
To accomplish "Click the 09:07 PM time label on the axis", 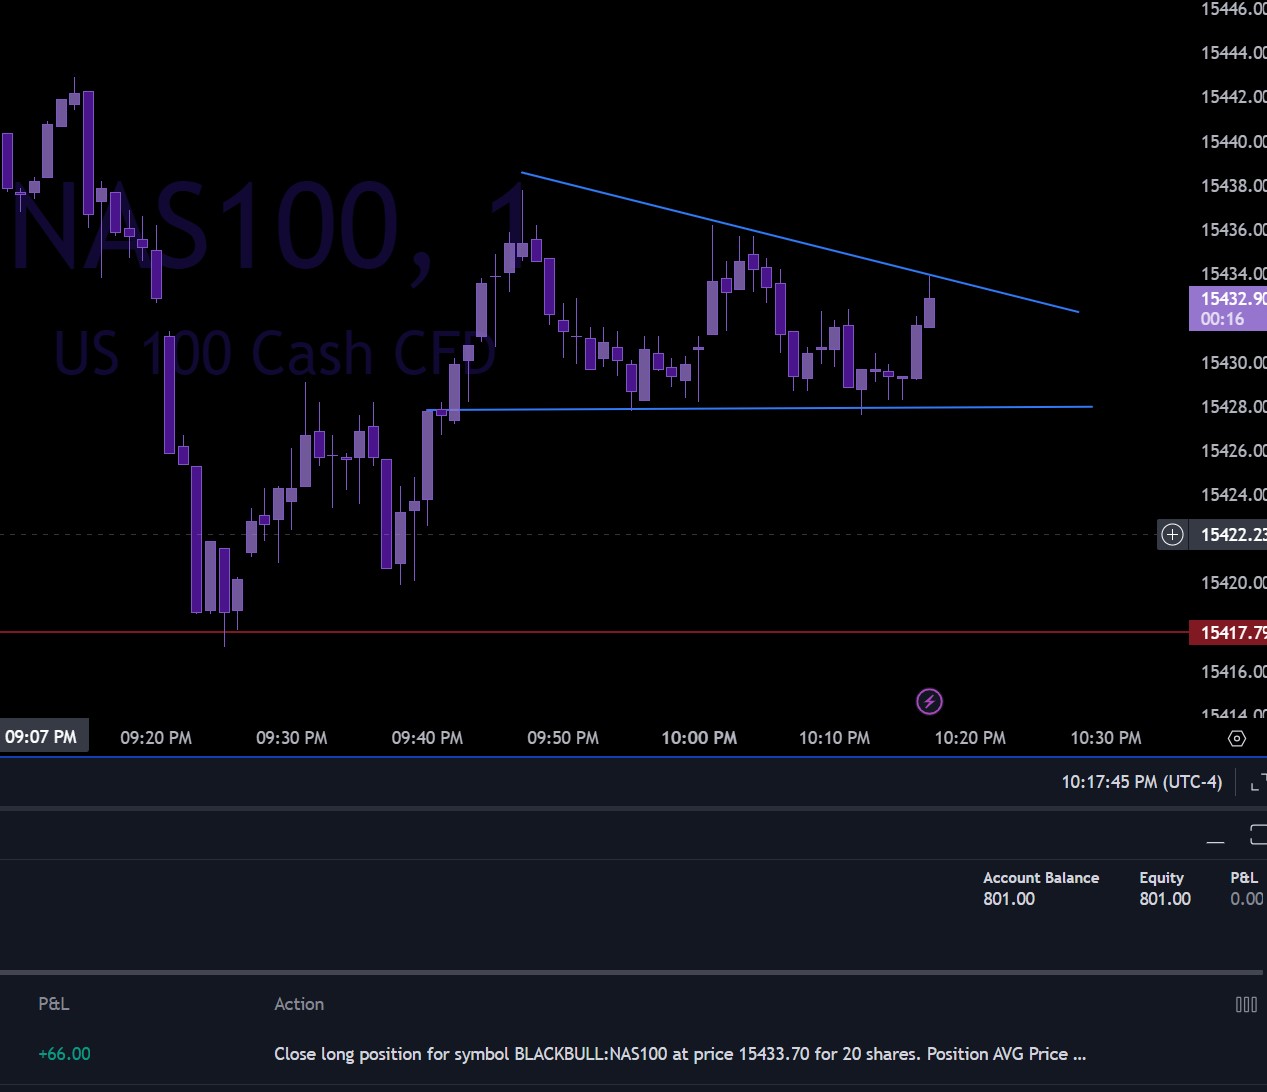I will (41, 737).
